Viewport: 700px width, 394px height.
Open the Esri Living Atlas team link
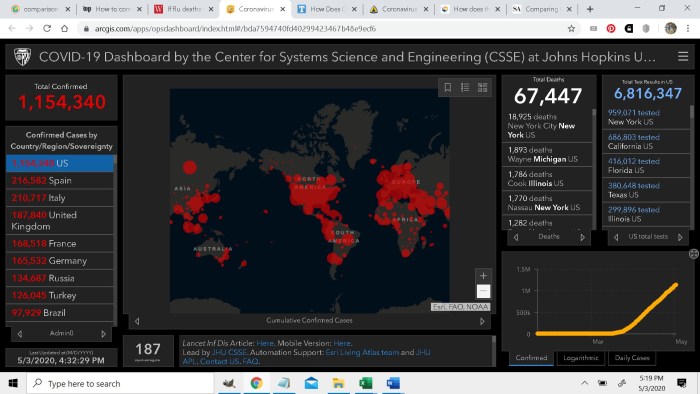tap(362, 353)
